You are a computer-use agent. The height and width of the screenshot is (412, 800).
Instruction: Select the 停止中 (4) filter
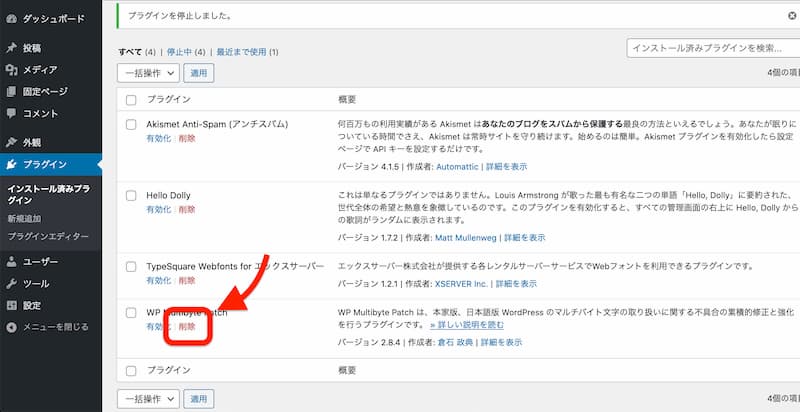[x=186, y=52]
